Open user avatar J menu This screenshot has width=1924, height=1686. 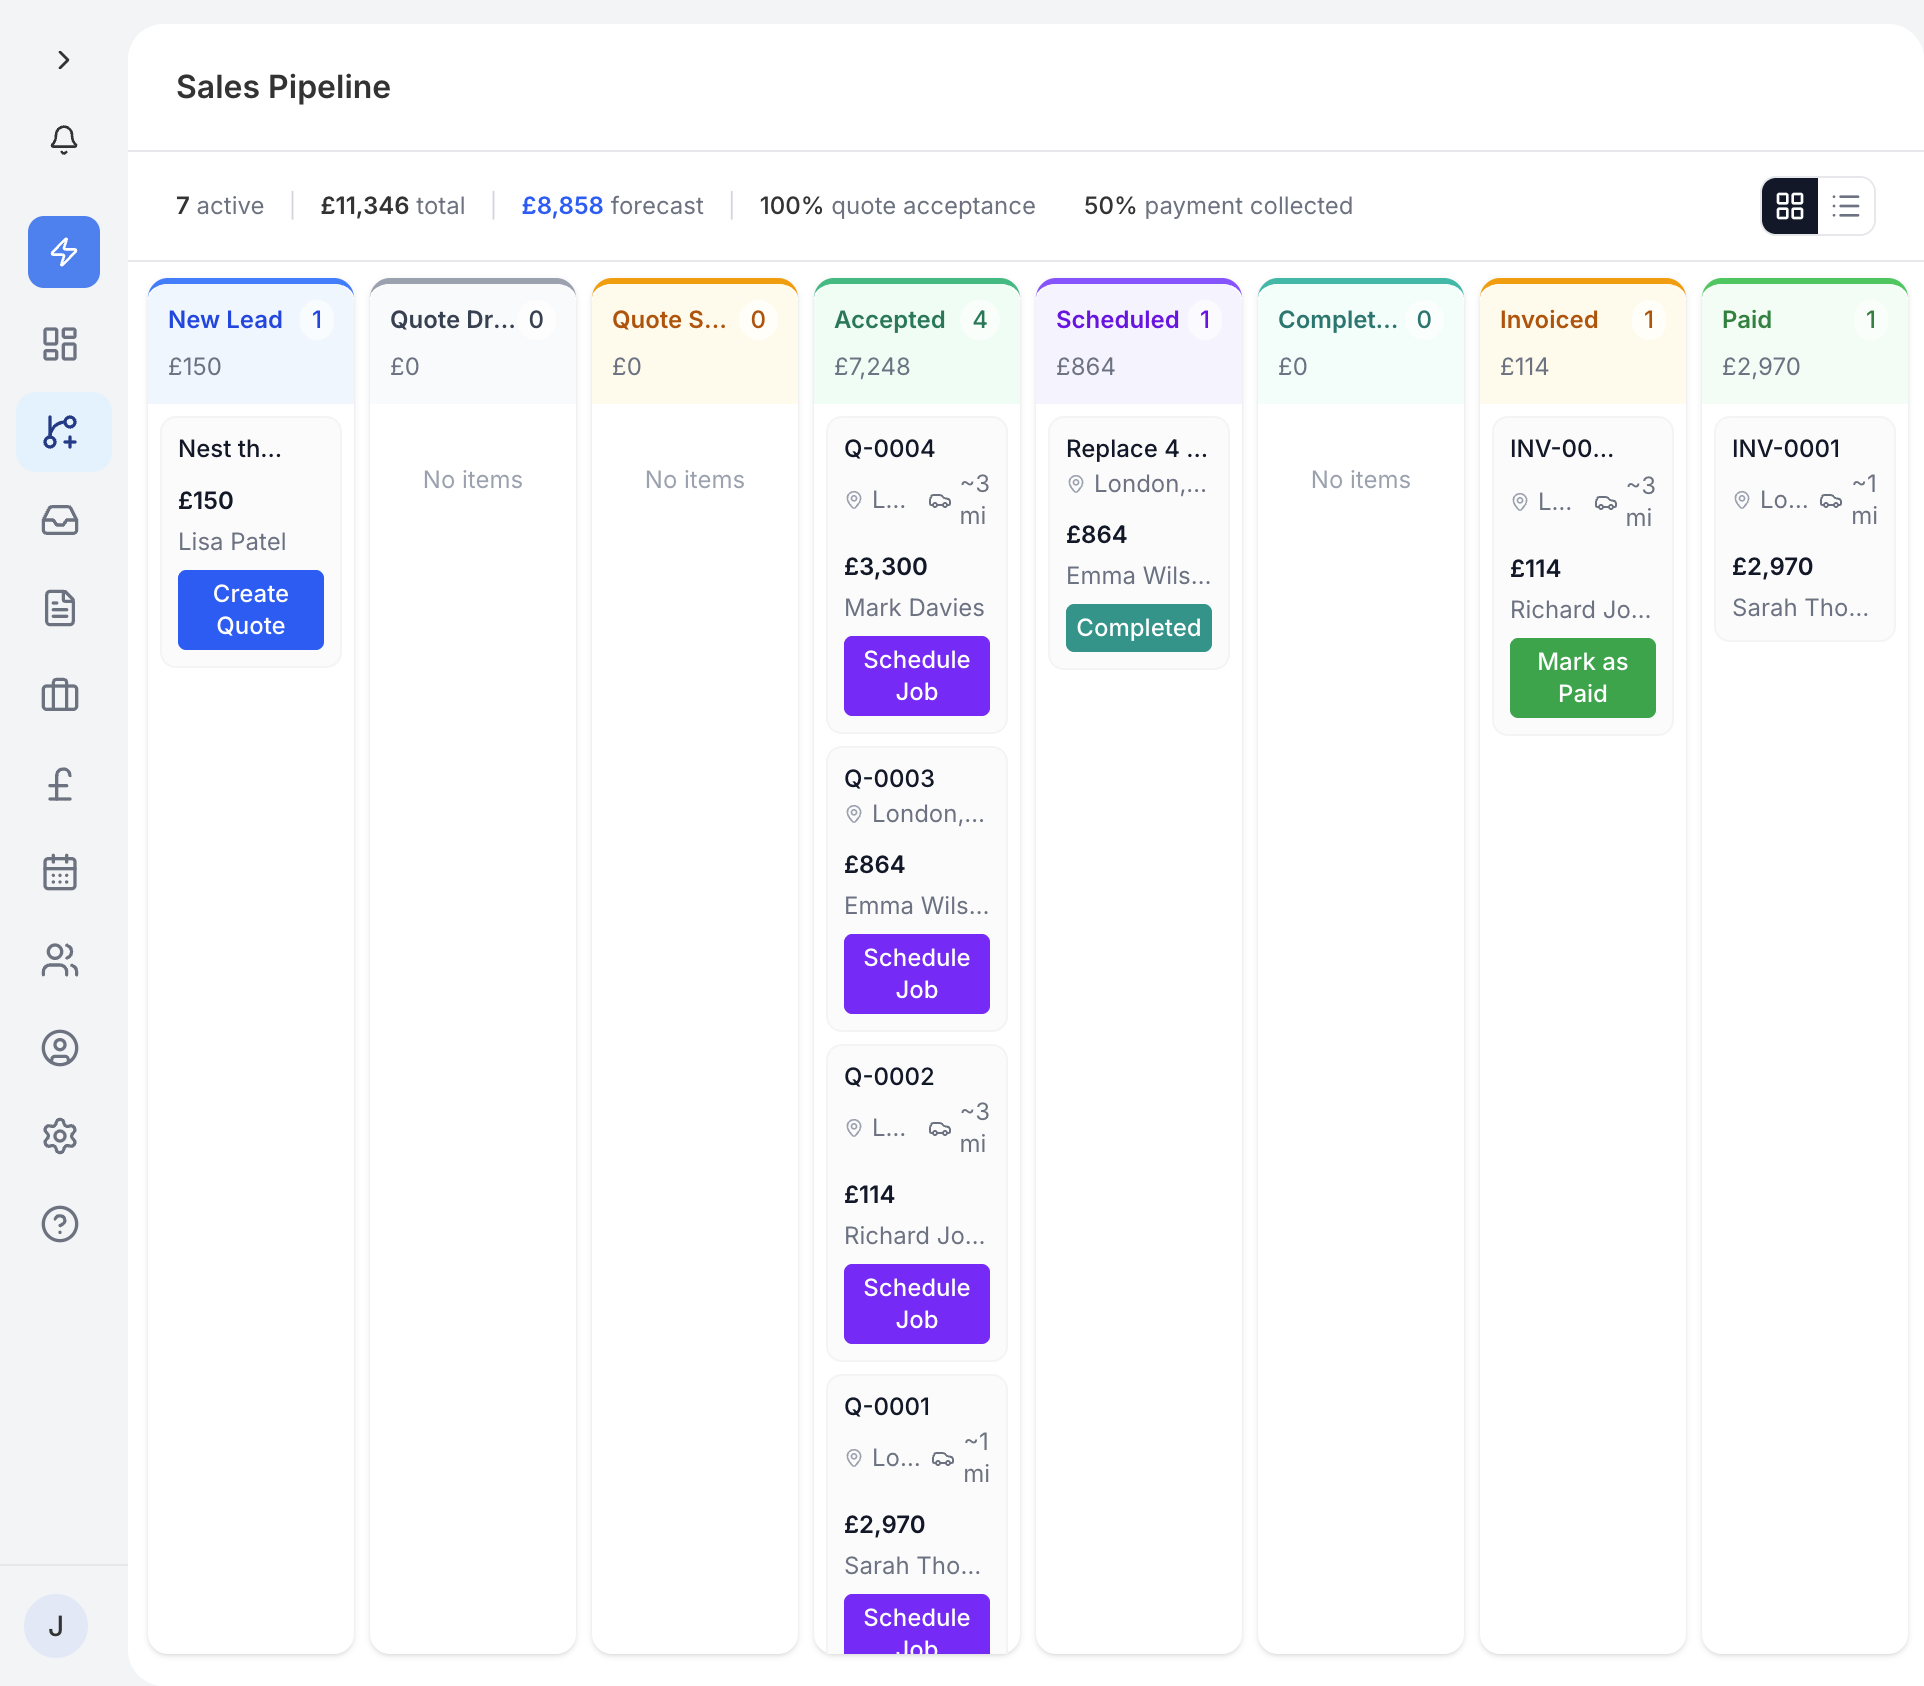coord(56,1626)
